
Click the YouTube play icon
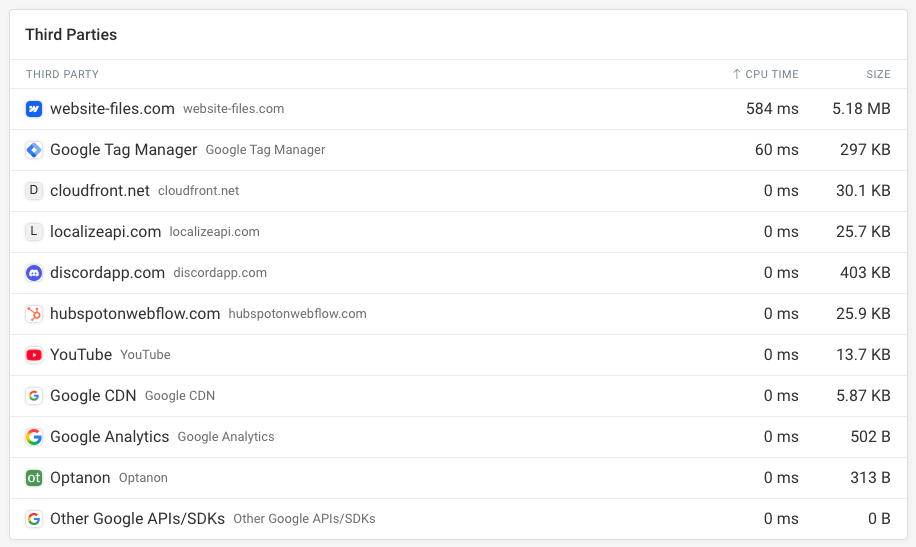coord(34,355)
